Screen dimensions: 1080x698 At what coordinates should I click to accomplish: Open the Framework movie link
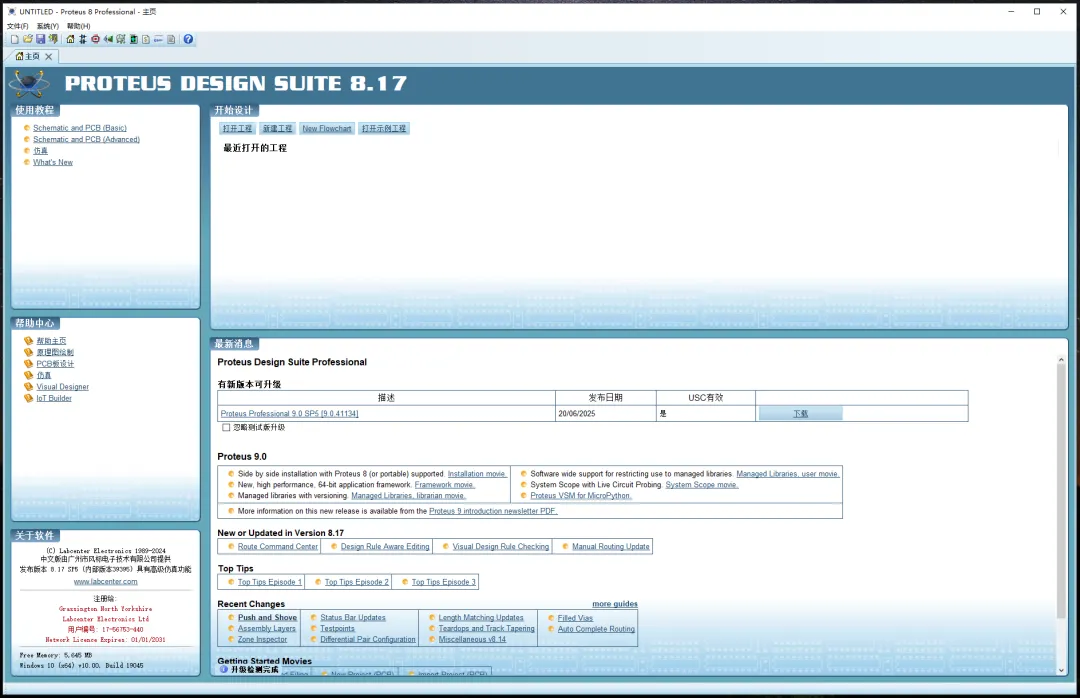click(444, 485)
